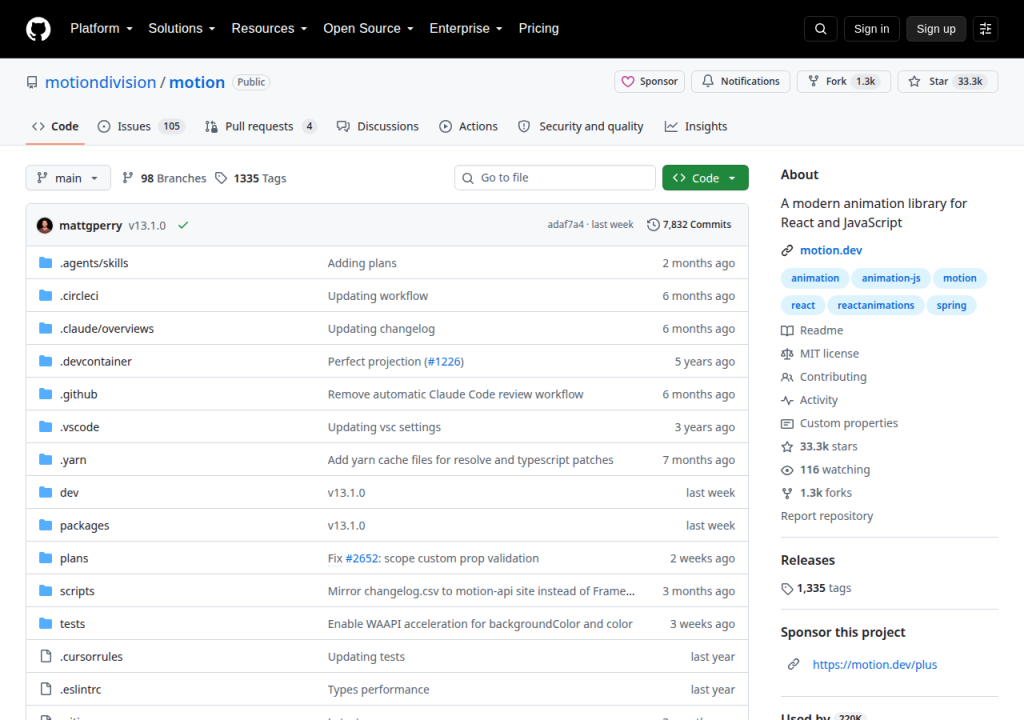The image size is (1024, 720).
Task: Open the MIT license link
Action: (x=820, y=353)
